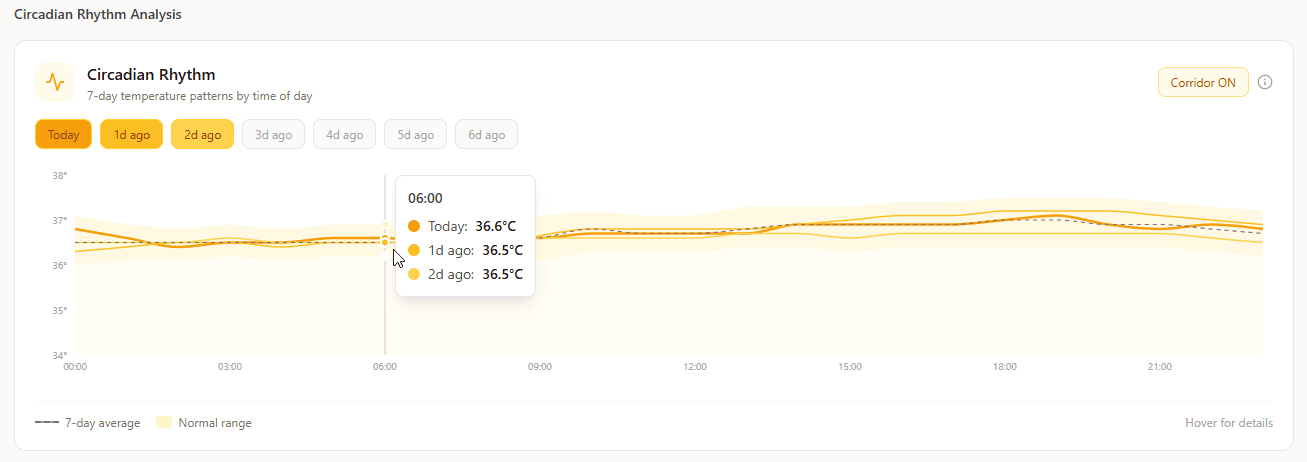Click the Circadian Rhythm card title
Screen dimensions: 1307x462
click(151, 74)
